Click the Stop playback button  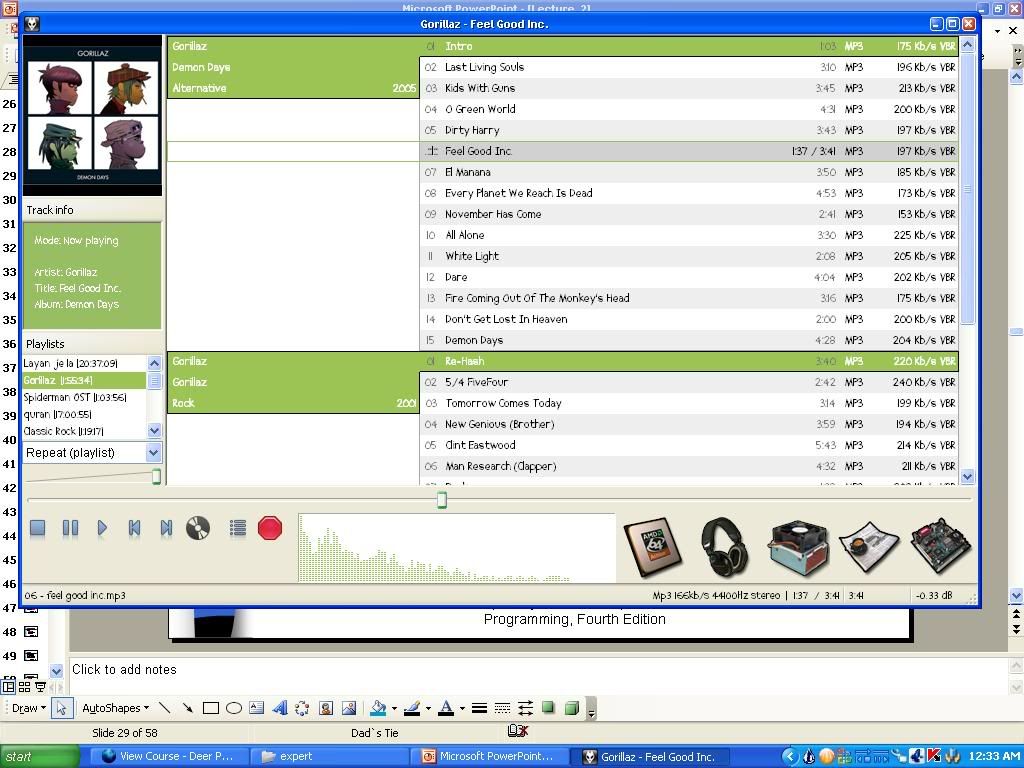38,528
